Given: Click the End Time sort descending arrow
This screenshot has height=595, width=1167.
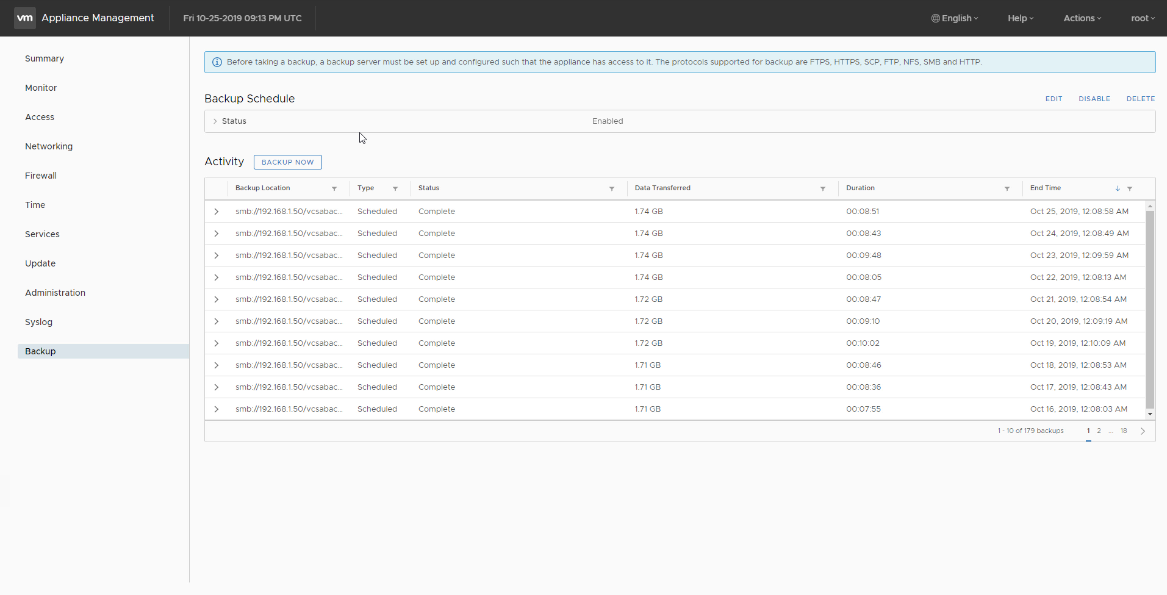Looking at the screenshot, I should click(1117, 188).
